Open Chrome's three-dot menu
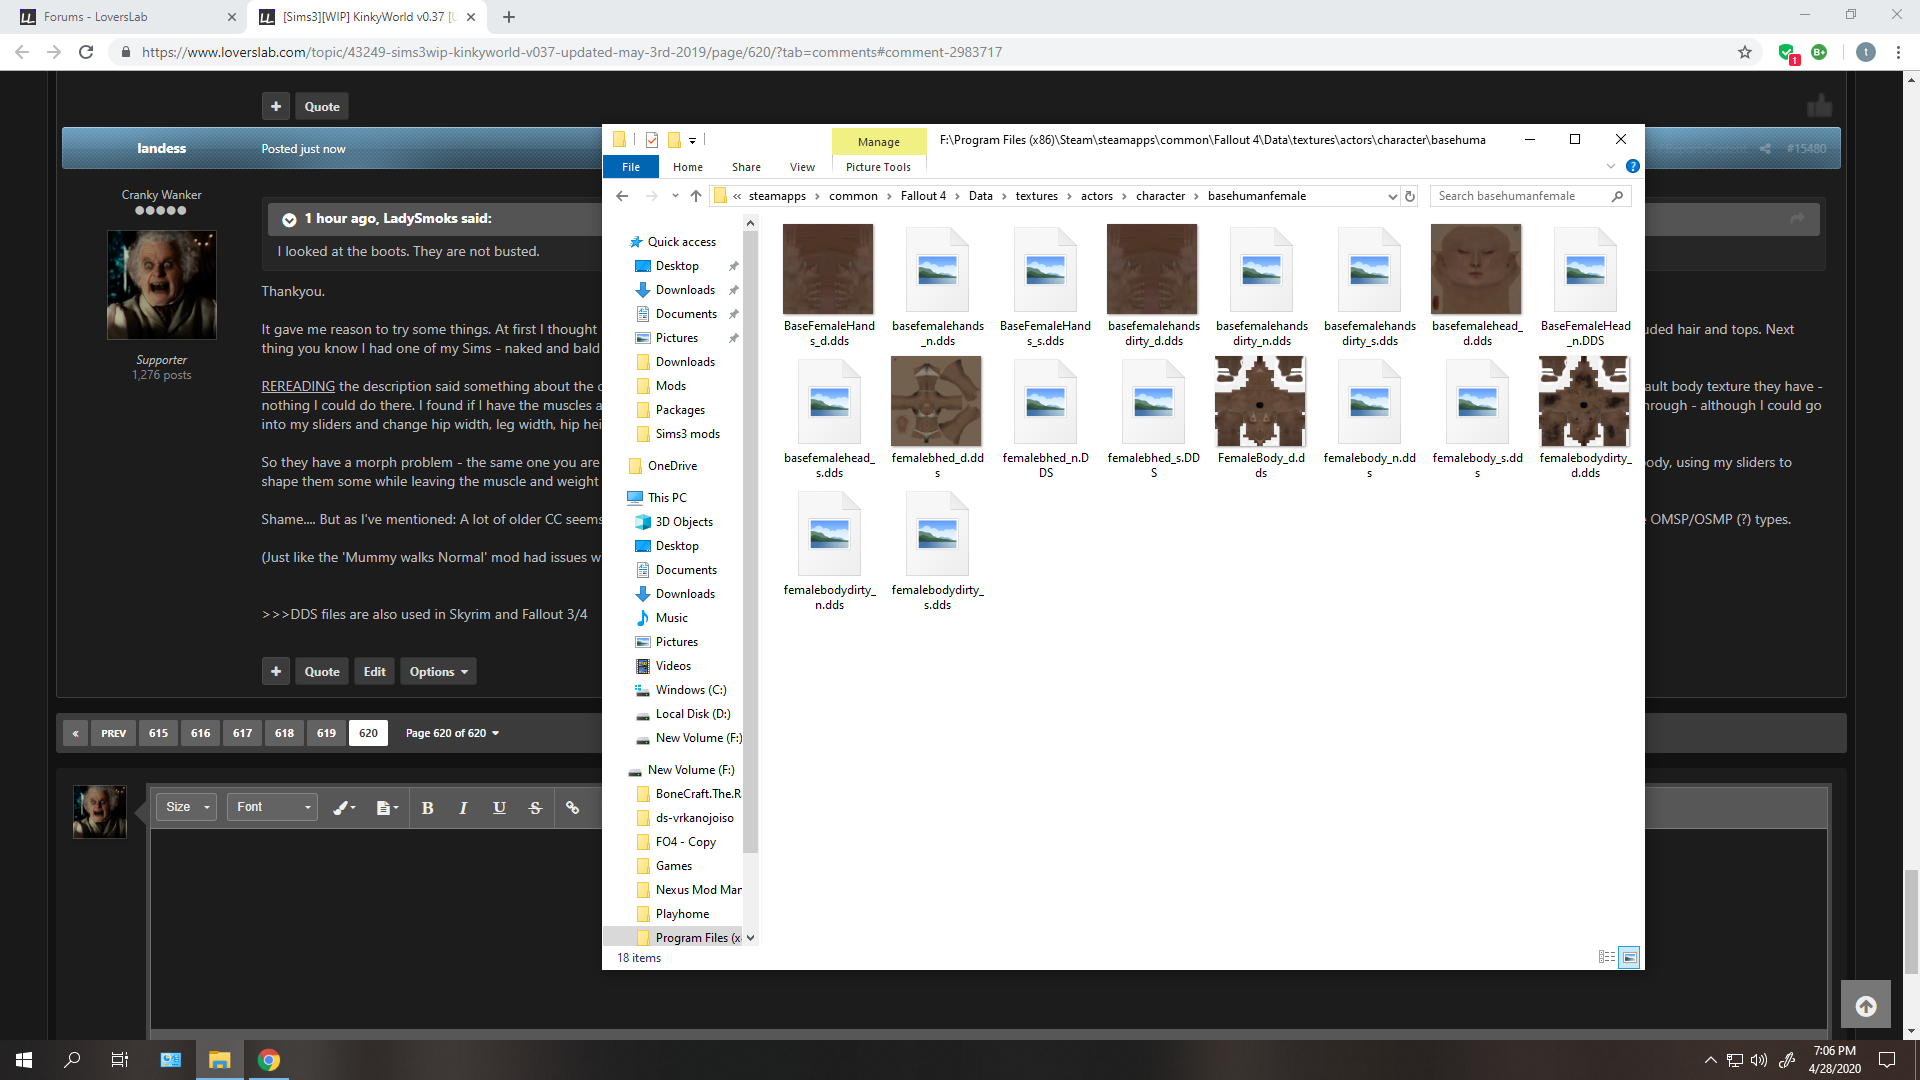This screenshot has height=1080, width=1920. tap(1898, 52)
